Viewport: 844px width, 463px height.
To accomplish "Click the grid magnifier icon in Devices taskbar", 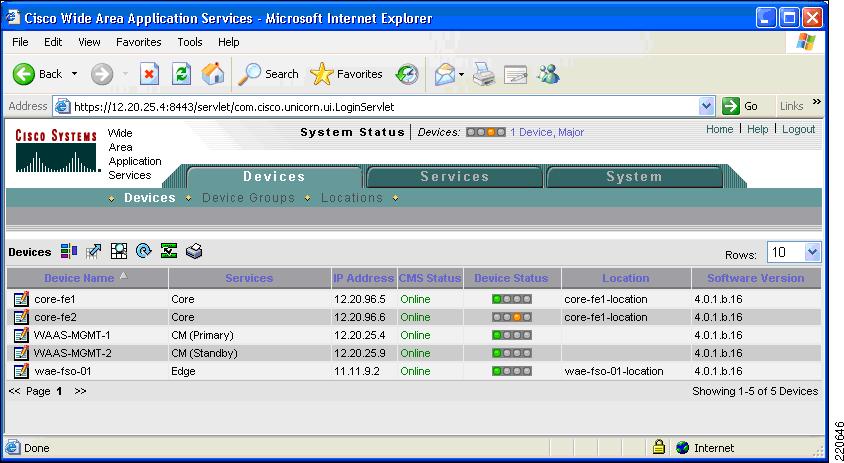I will [x=118, y=251].
